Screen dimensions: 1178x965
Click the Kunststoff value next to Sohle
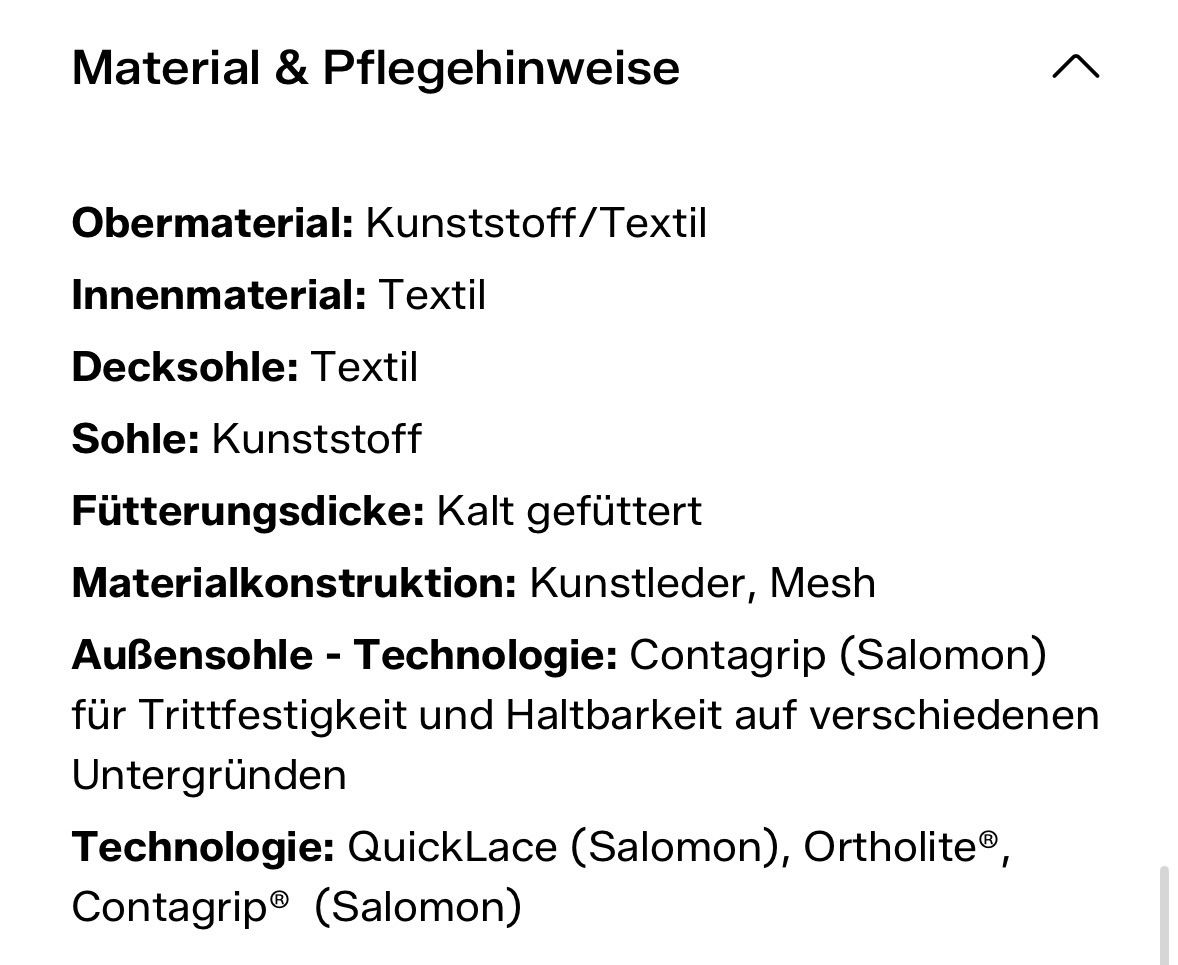316,439
